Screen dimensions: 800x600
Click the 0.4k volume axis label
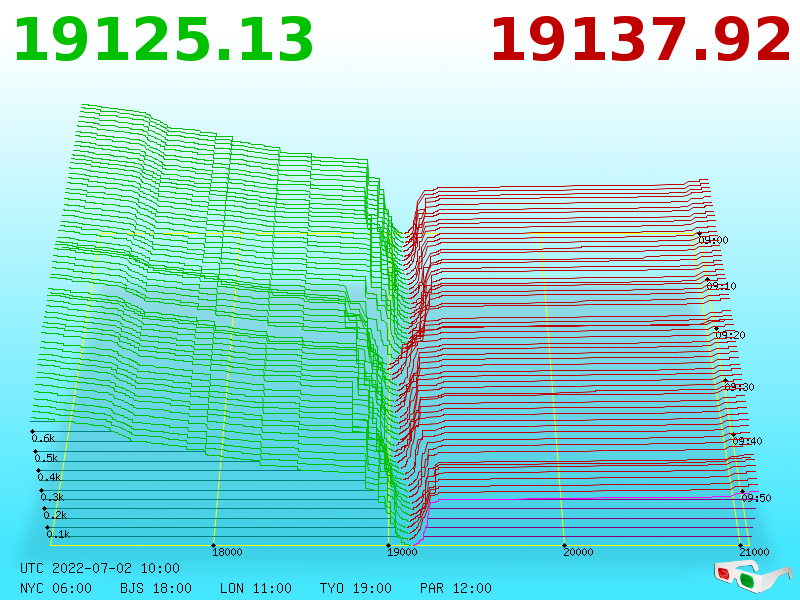pyautogui.click(x=49, y=478)
